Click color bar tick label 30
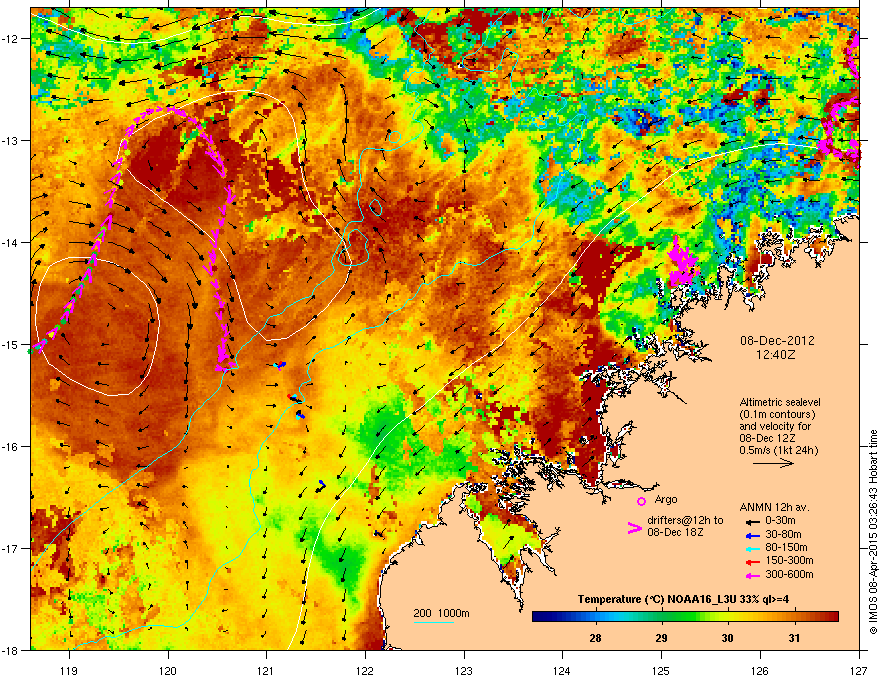 pyautogui.click(x=727, y=638)
